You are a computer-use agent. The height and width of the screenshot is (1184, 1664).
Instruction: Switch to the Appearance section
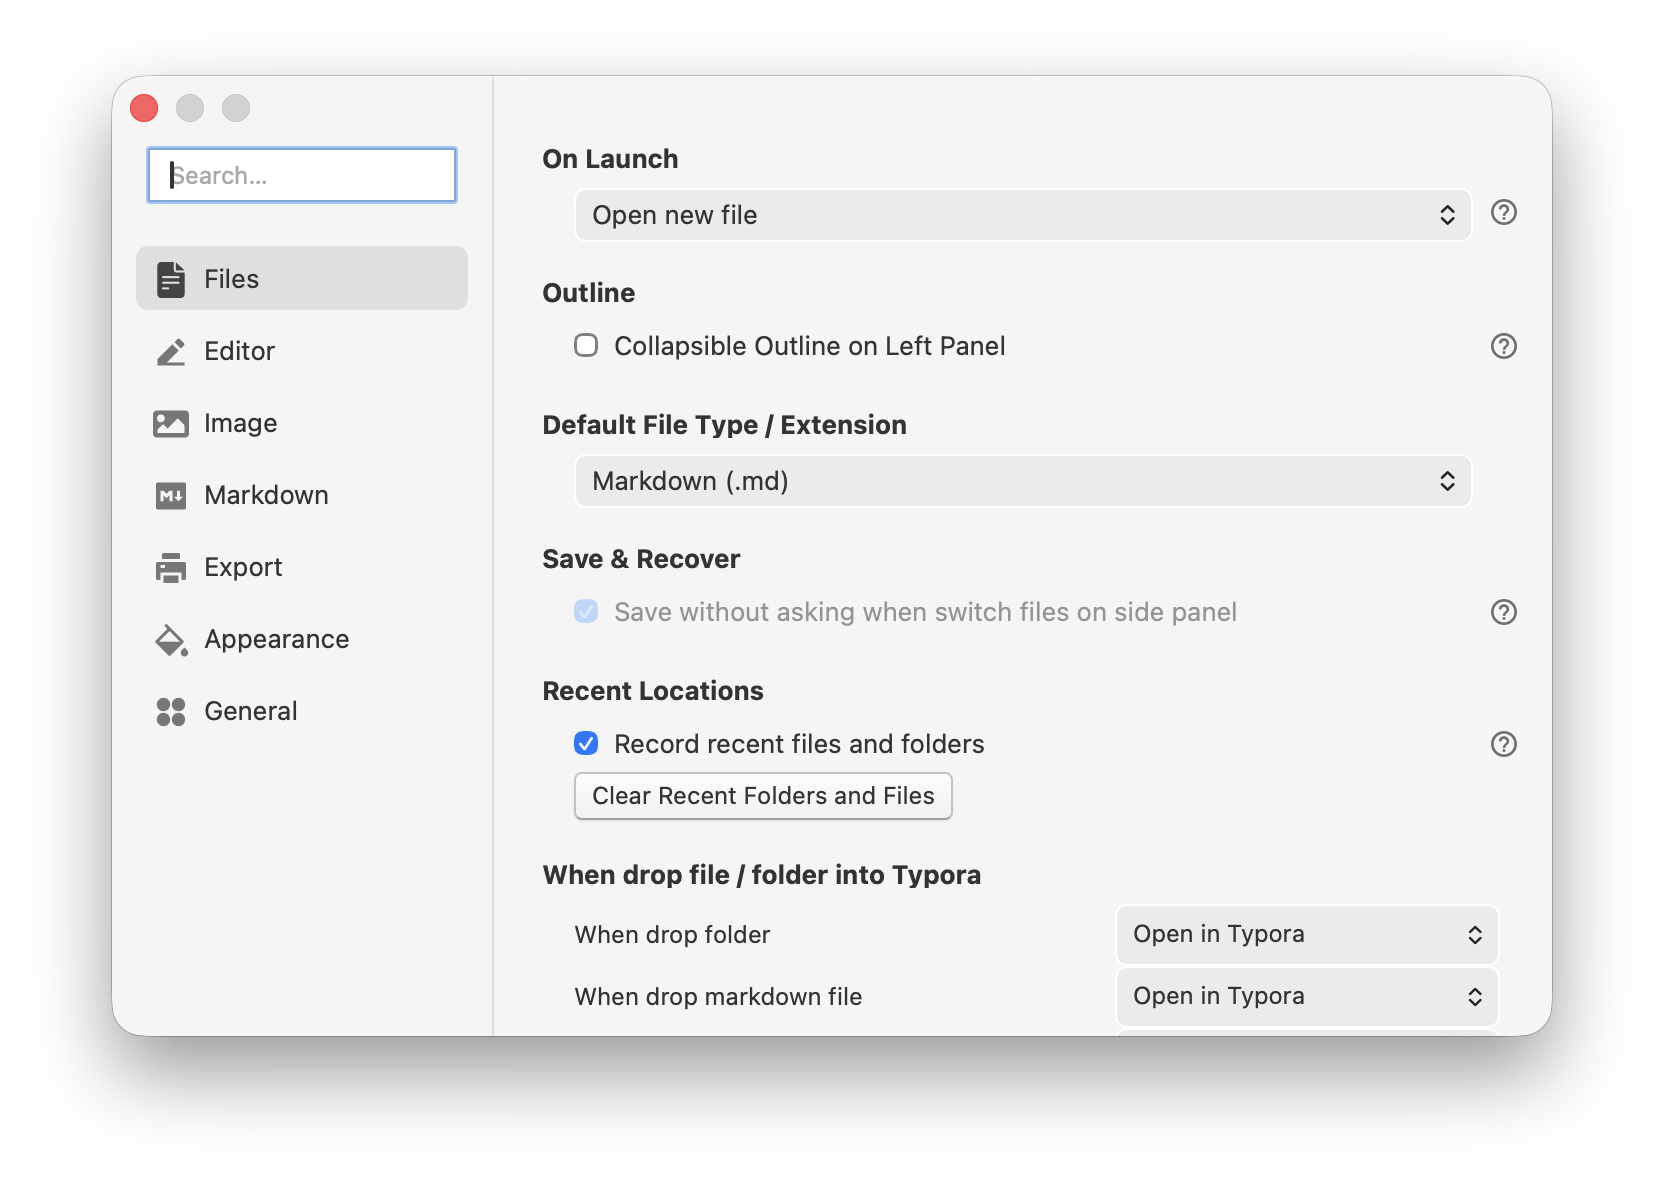[276, 639]
